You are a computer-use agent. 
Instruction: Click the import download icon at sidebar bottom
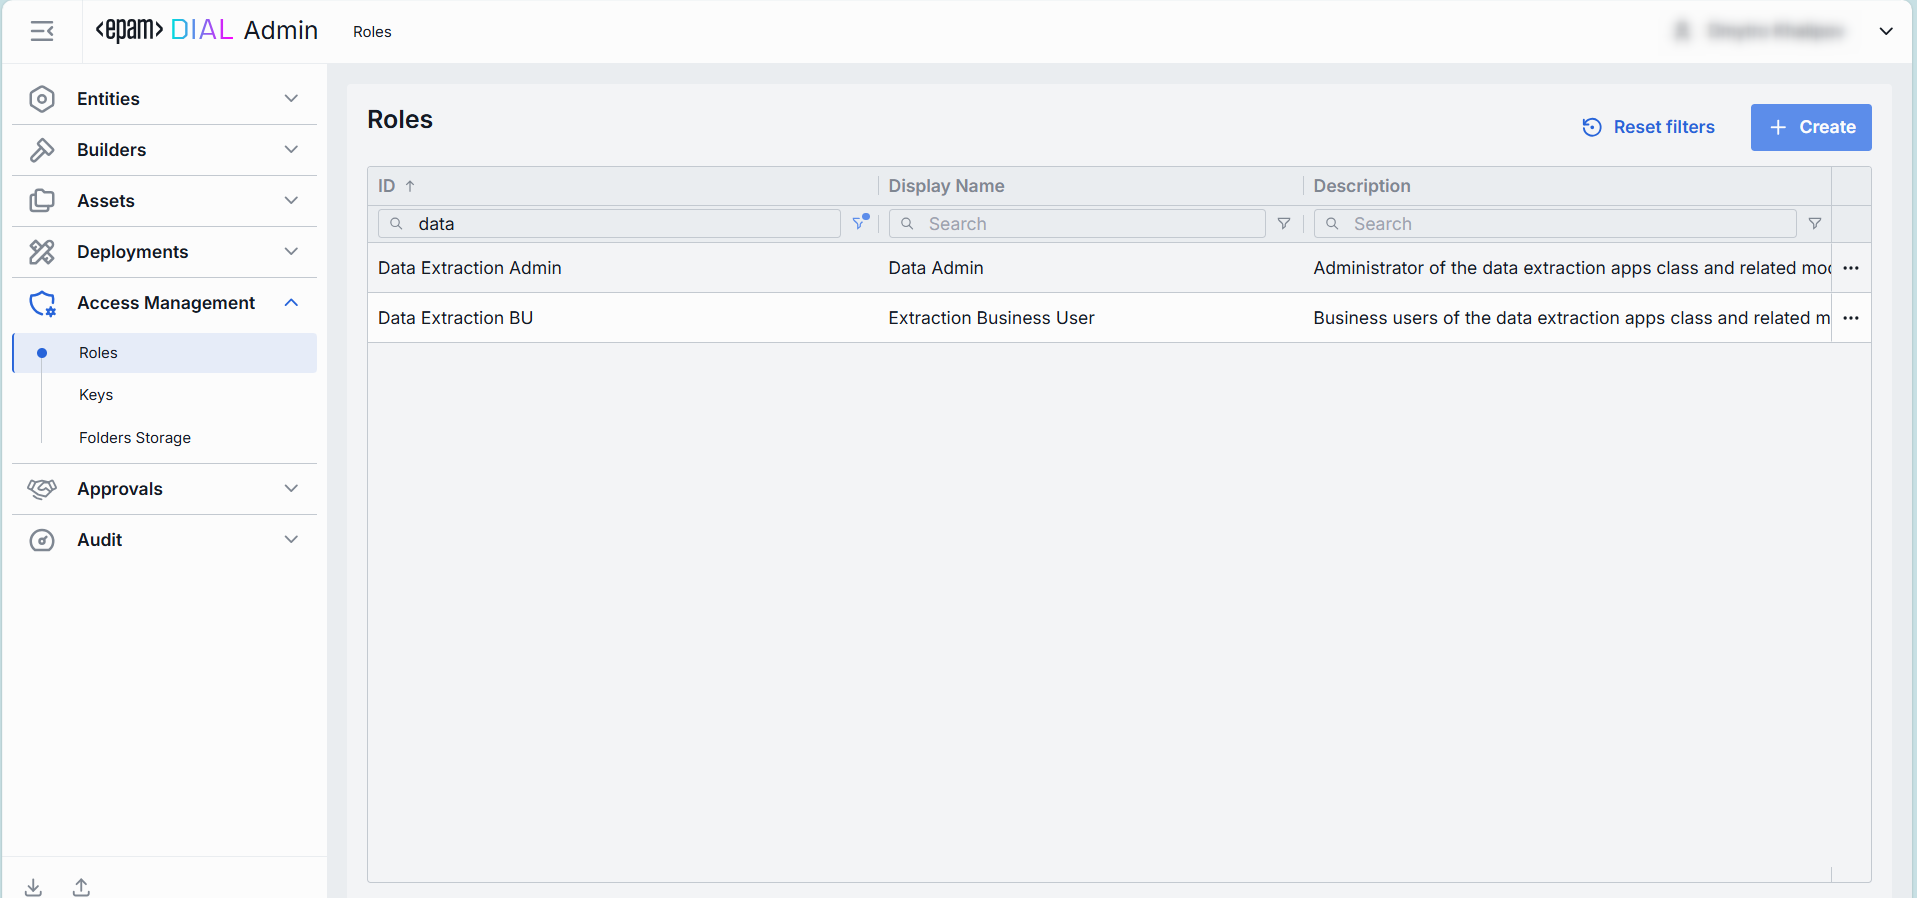pos(33,887)
